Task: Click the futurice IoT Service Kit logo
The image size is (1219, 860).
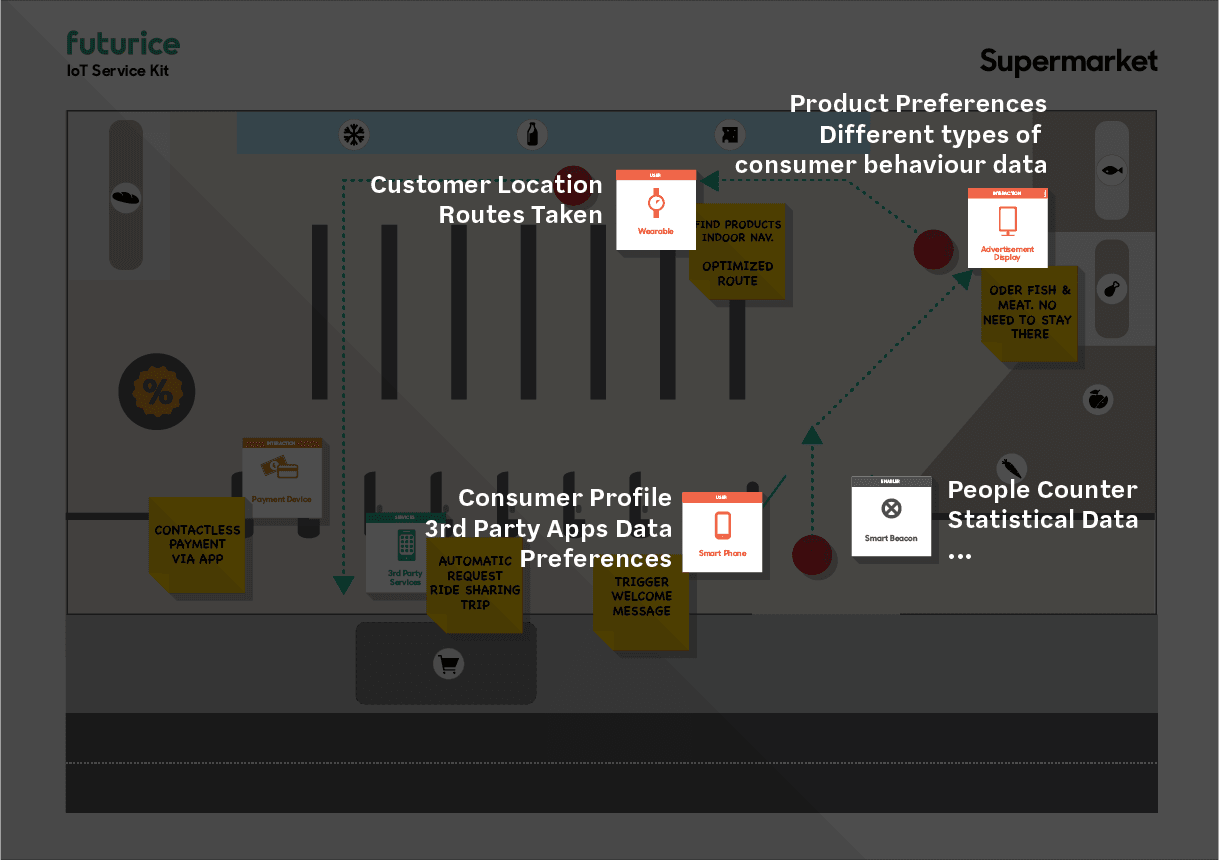Action: [x=122, y=52]
